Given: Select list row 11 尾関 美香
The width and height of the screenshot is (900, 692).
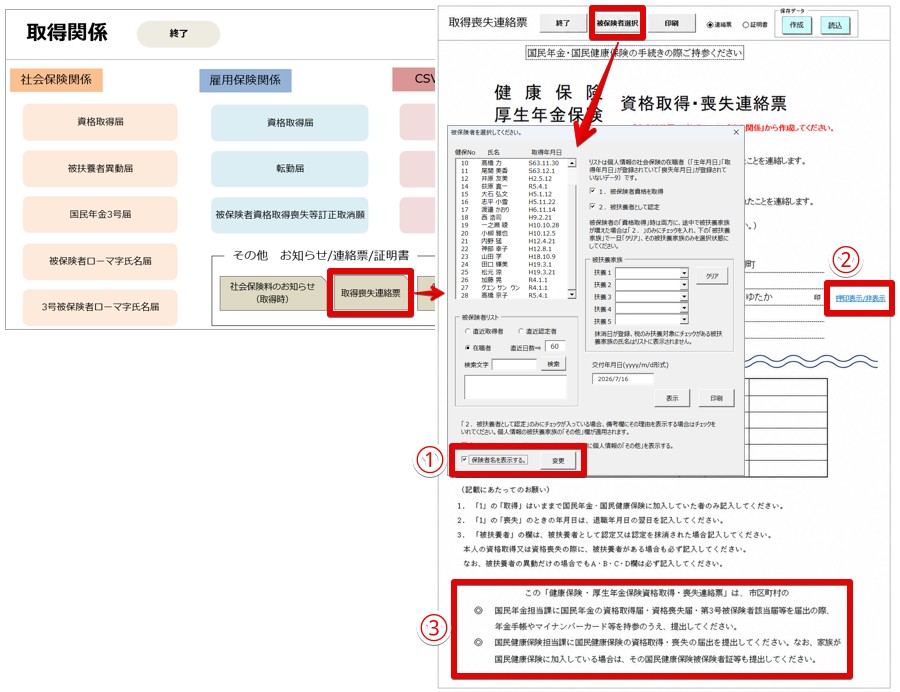Looking at the screenshot, I should pos(511,171).
